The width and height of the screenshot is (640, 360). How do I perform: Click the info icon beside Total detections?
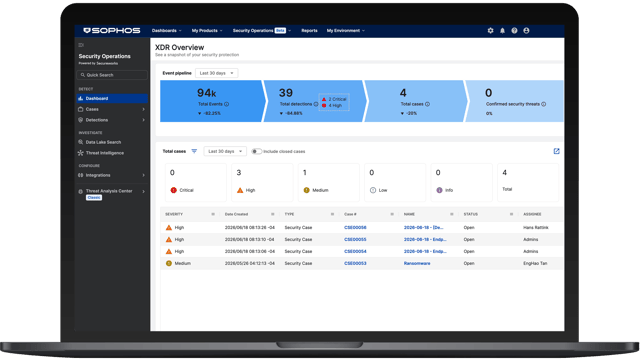316,104
